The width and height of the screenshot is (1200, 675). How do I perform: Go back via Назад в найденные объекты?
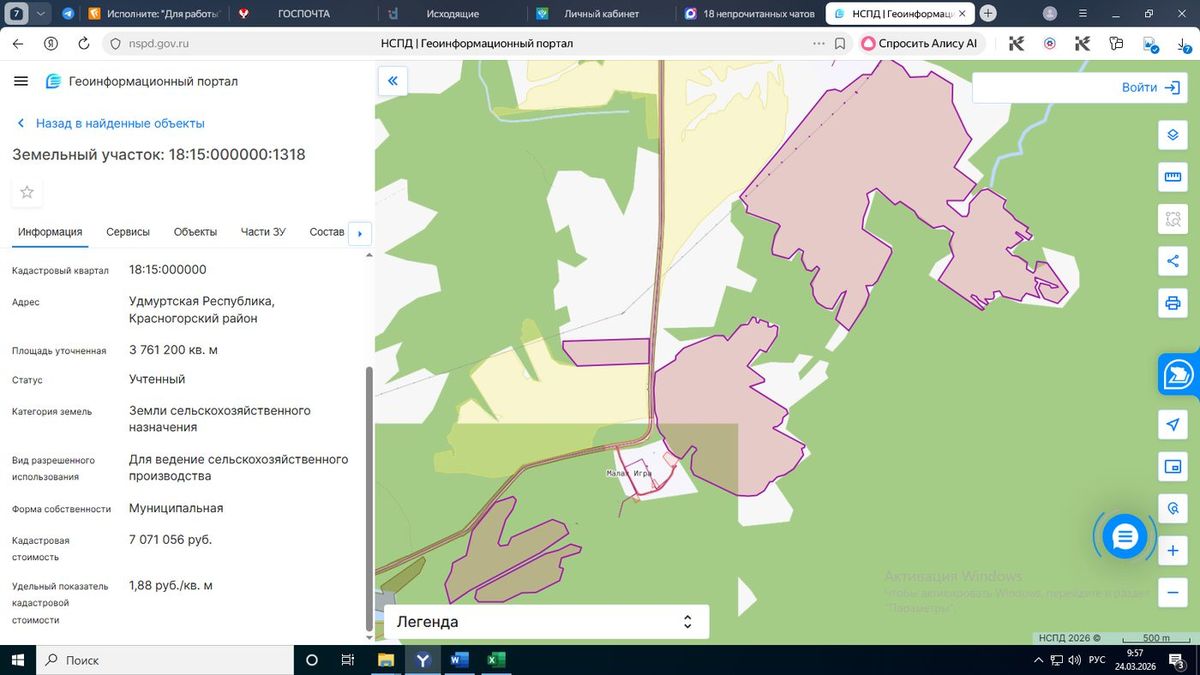tap(111, 123)
